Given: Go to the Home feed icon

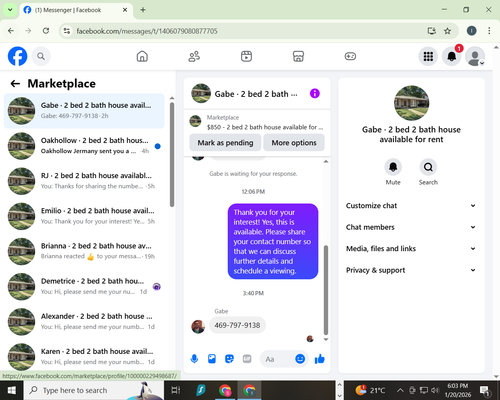Looking at the screenshot, I should (x=142, y=56).
